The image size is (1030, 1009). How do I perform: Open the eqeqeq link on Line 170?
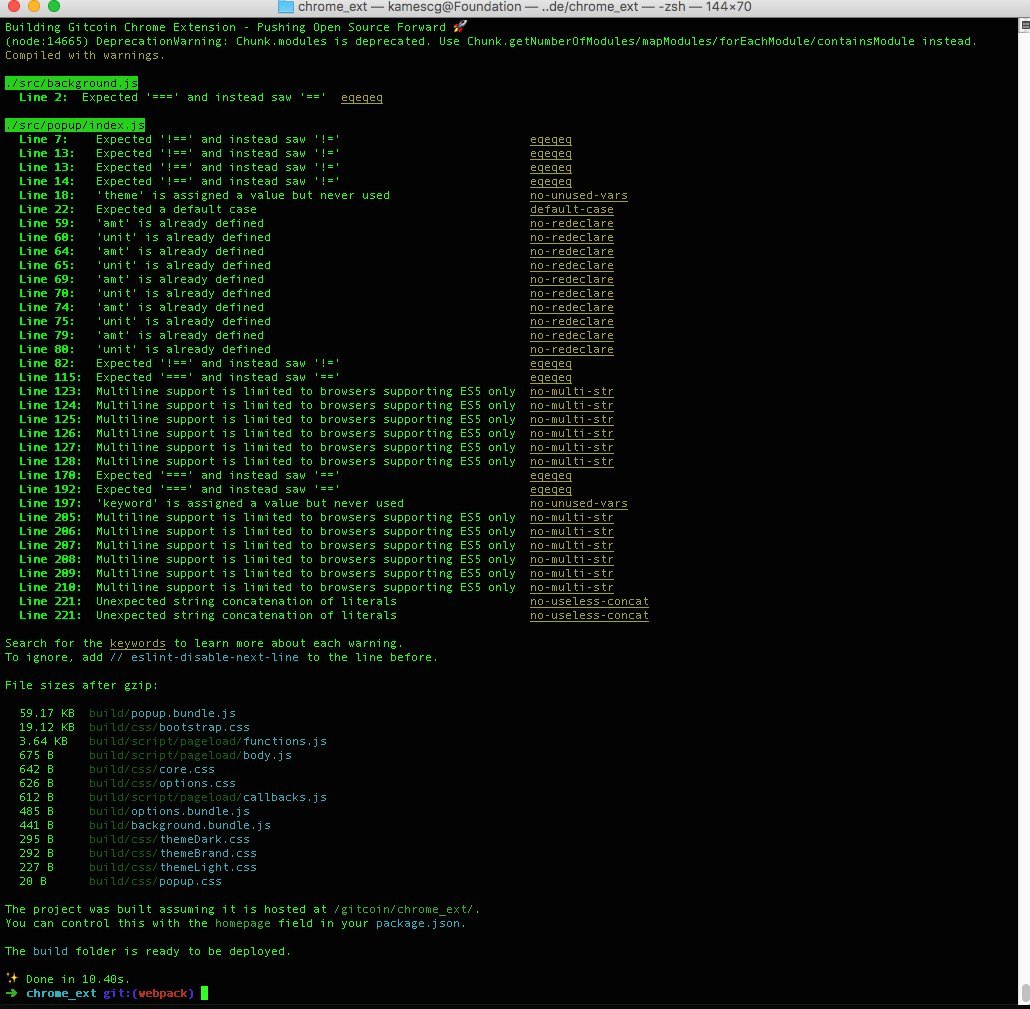click(x=550, y=476)
